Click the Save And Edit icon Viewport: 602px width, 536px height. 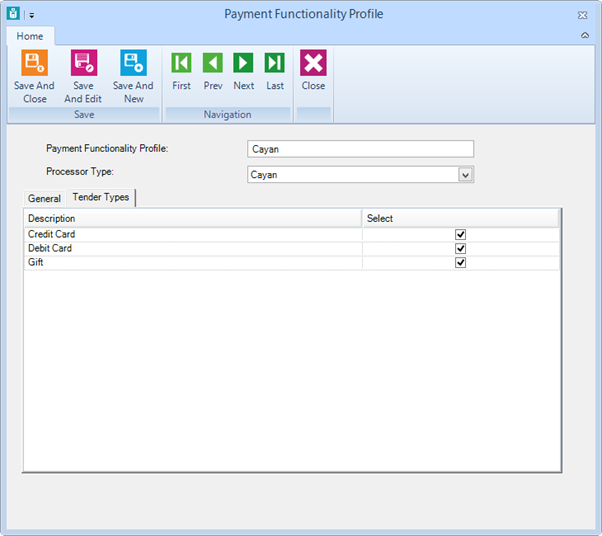pos(84,63)
